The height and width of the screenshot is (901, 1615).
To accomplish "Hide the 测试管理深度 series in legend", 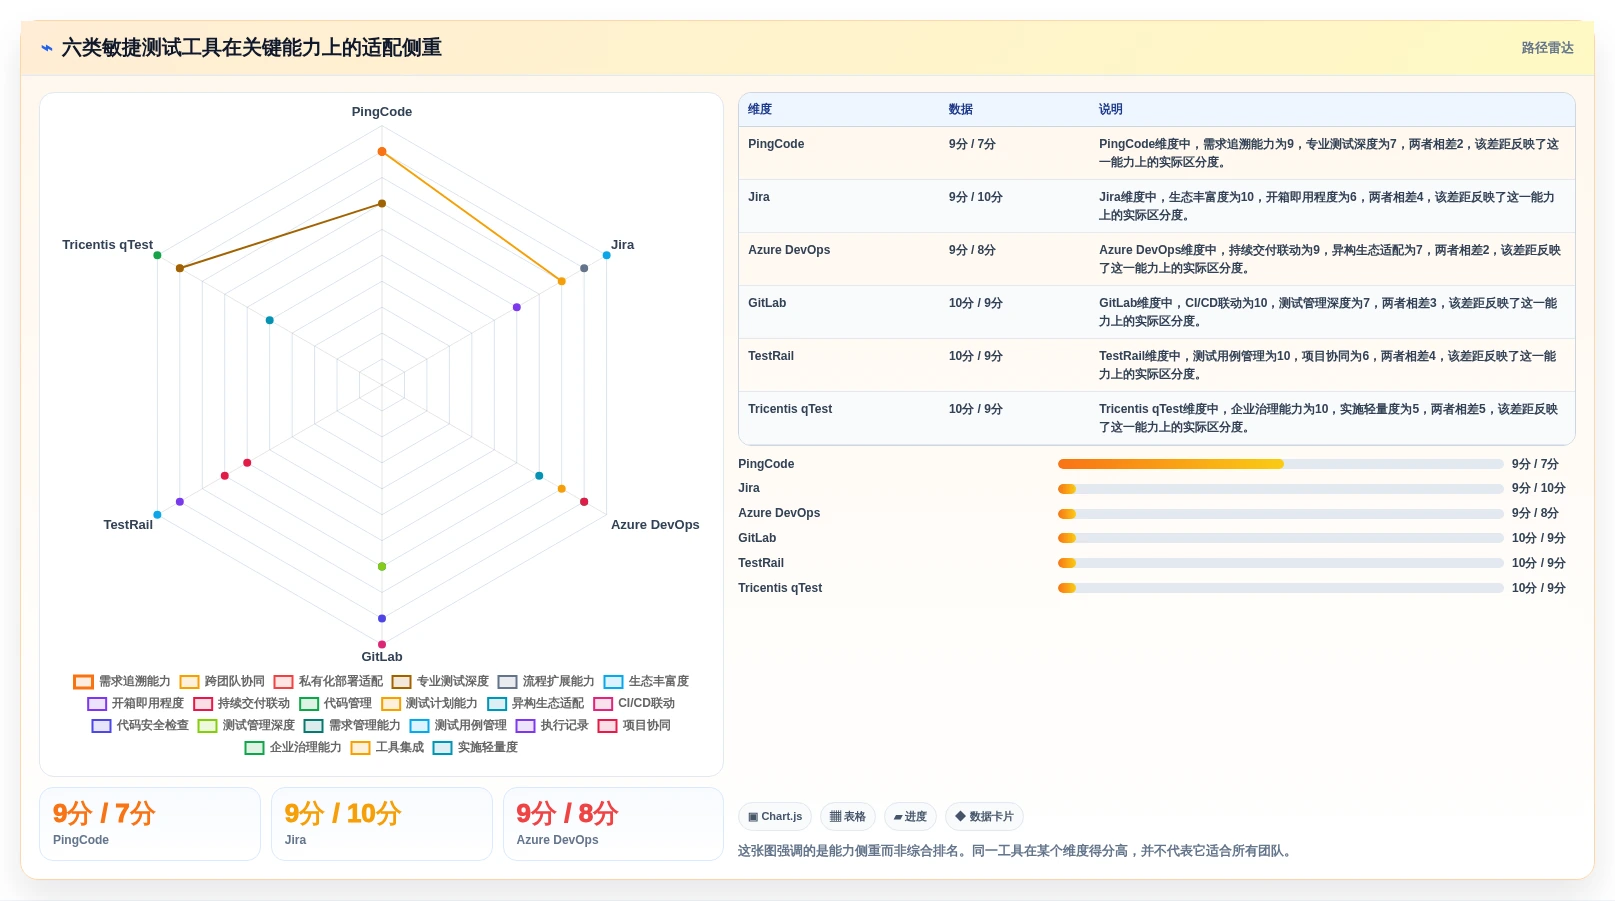I will [x=246, y=725].
